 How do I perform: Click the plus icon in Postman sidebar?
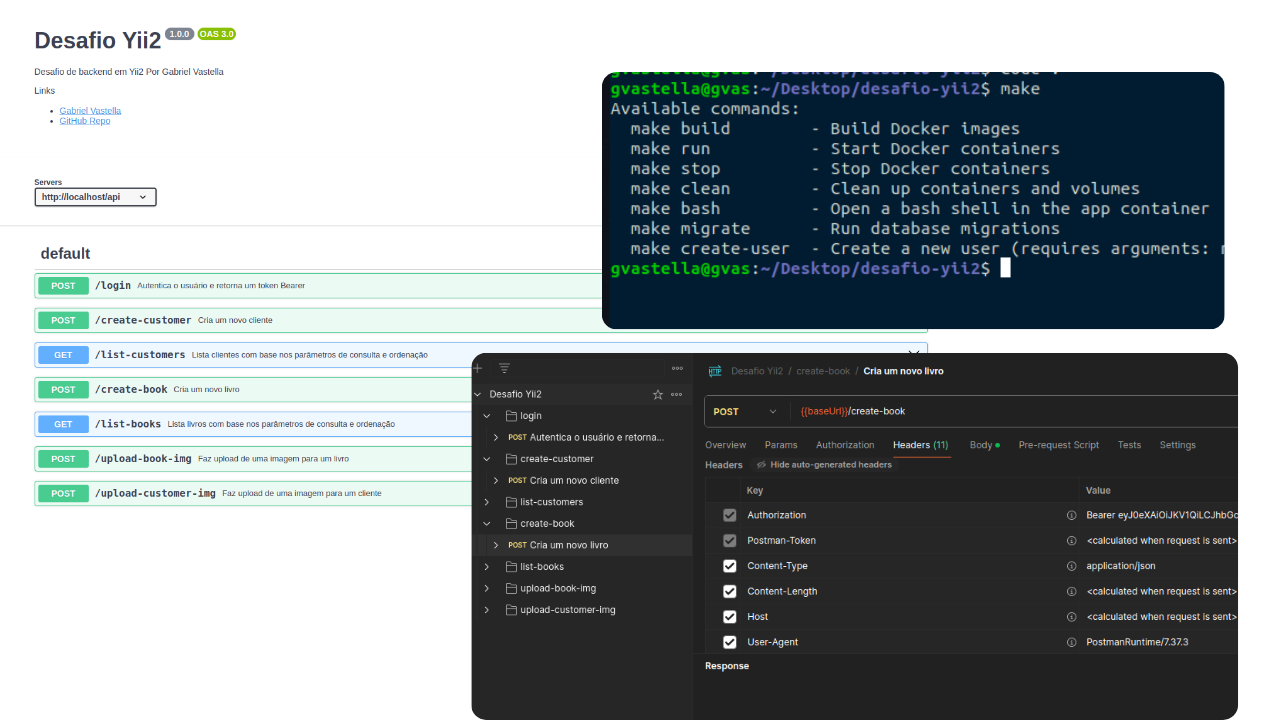pos(478,368)
